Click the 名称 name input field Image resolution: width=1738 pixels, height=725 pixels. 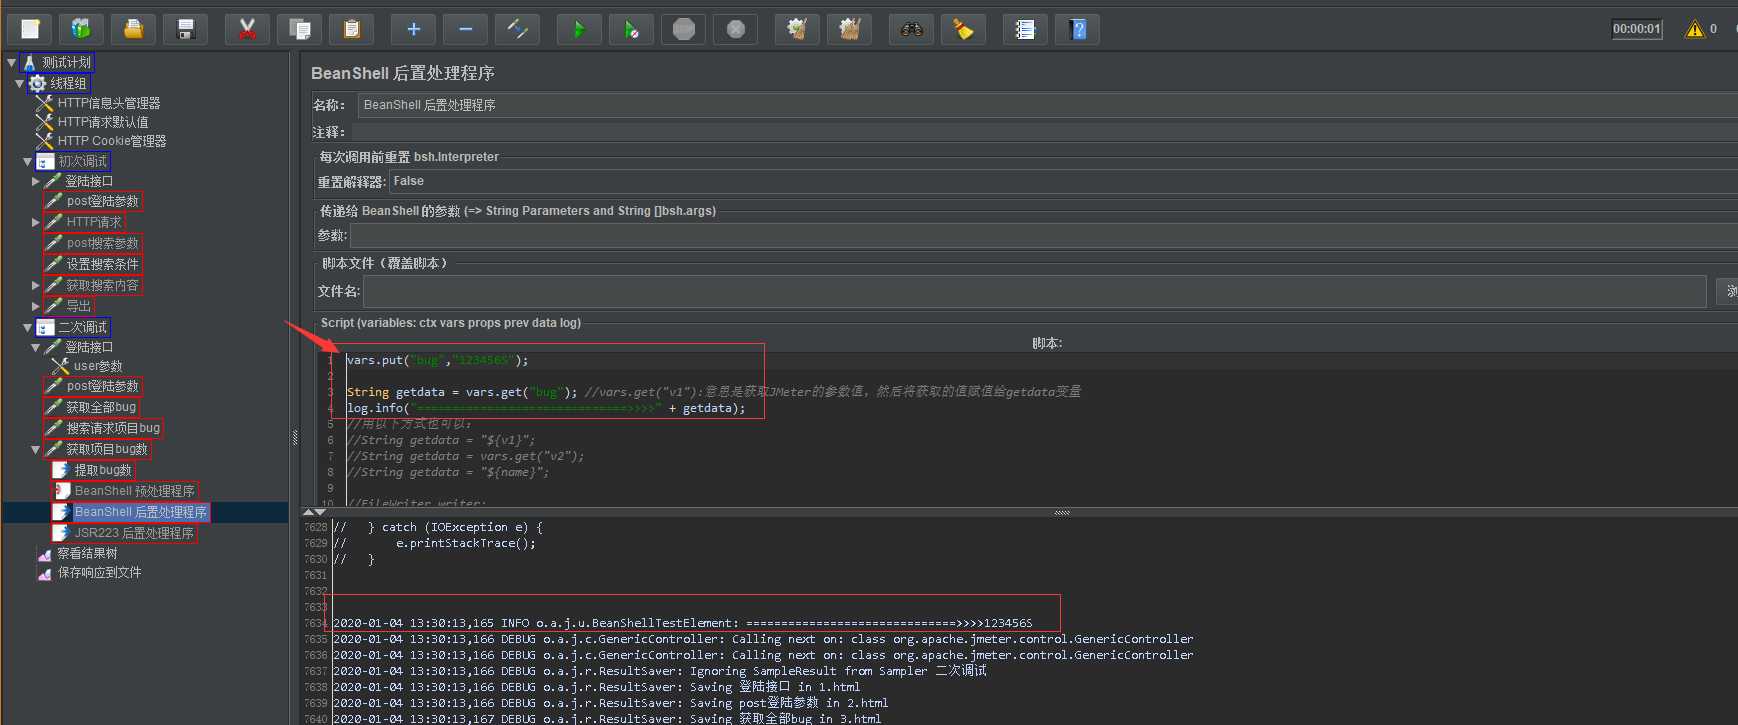tap(1048, 105)
